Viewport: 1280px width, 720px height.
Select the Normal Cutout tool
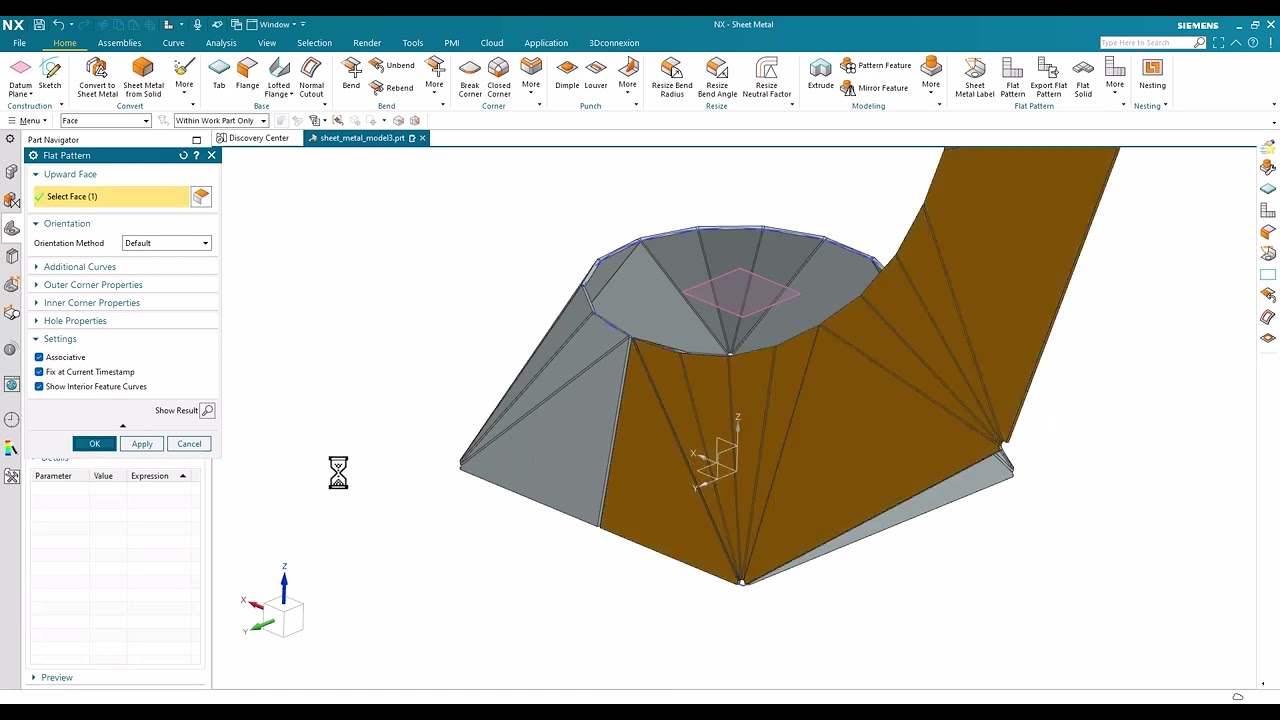click(x=312, y=77)
